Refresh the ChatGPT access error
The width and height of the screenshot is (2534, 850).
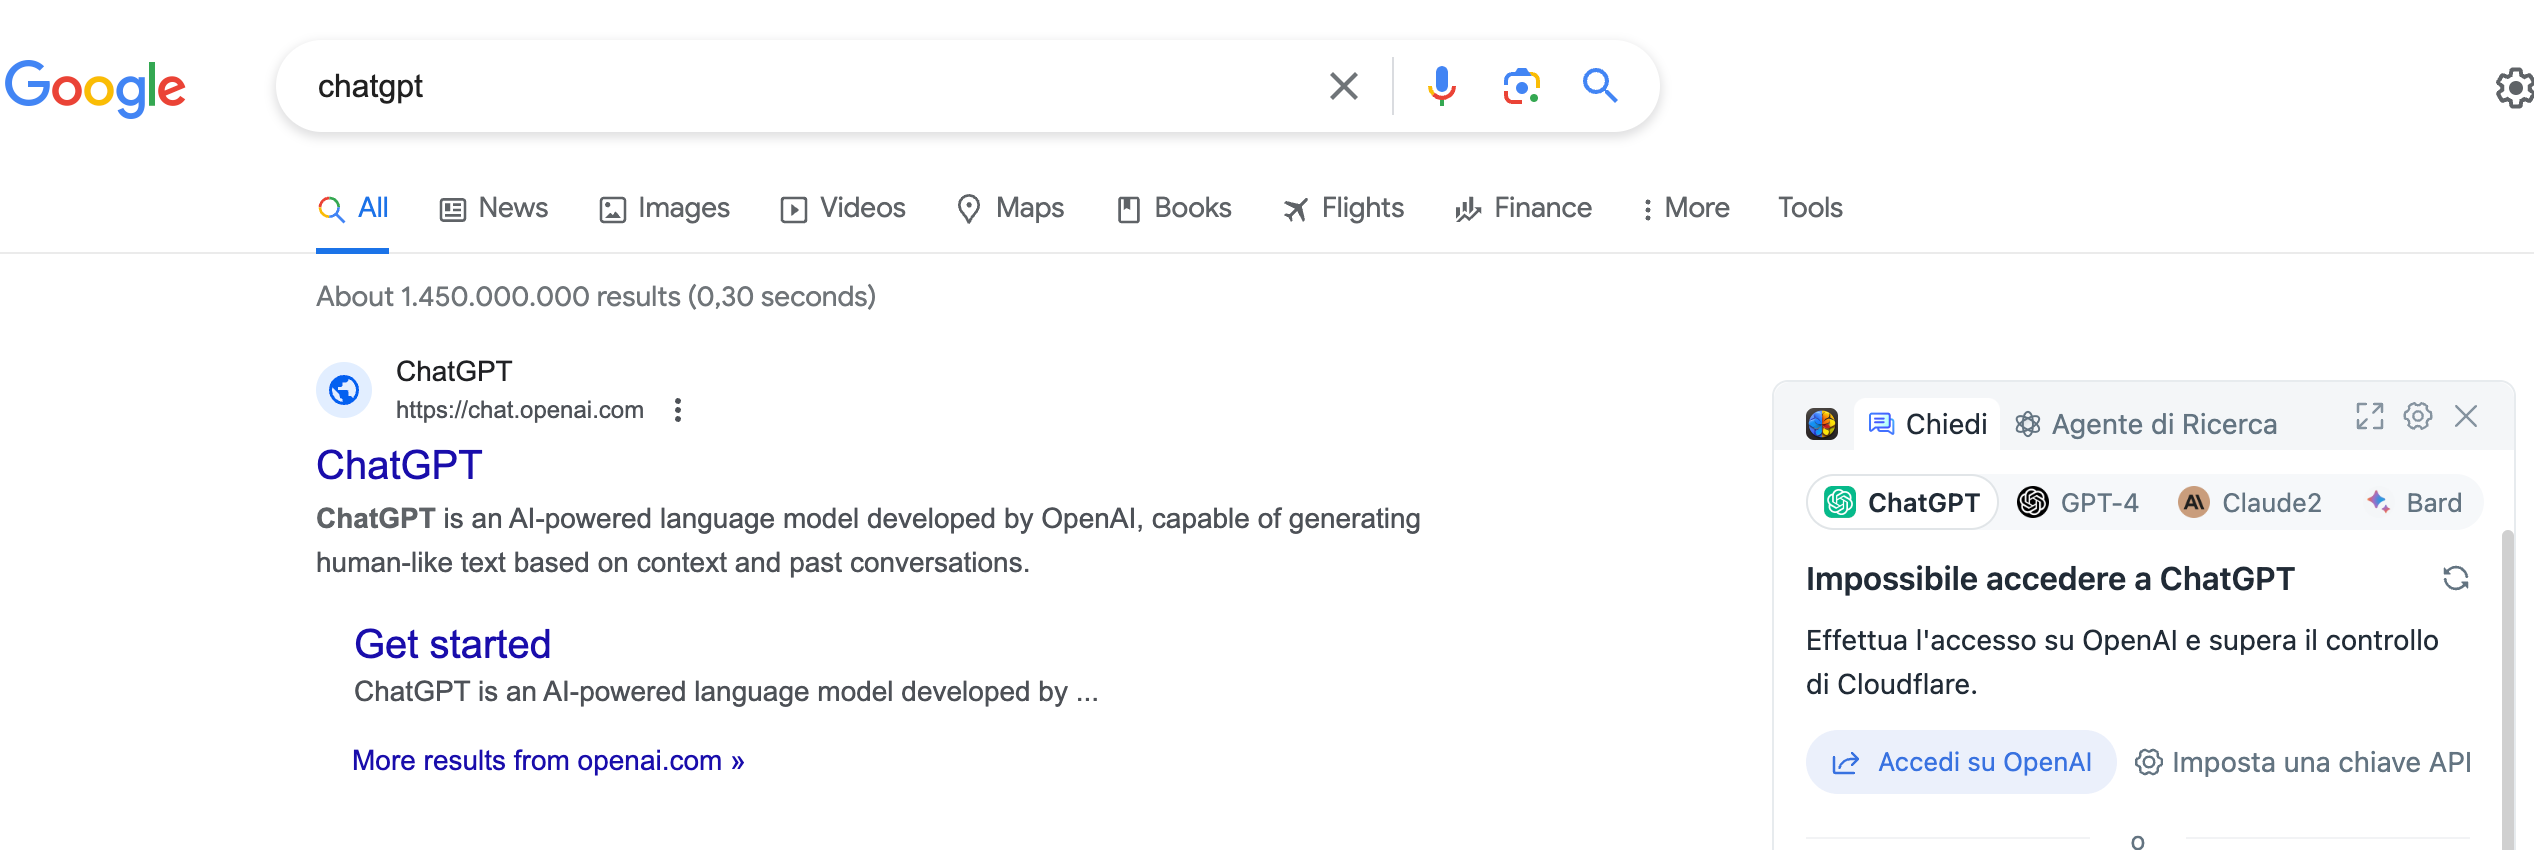tap(2456, 578)
